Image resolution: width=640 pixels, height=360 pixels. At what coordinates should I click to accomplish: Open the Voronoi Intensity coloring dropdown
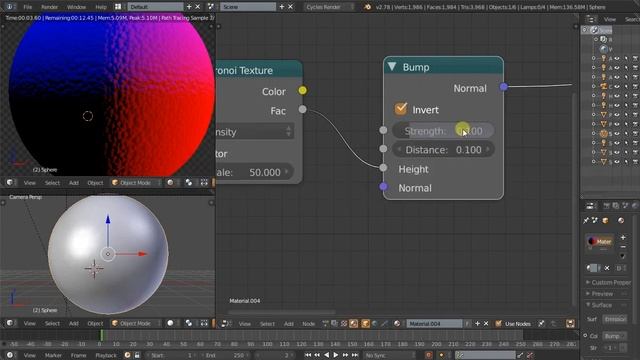pyautogui.click(x=255, y=131)
